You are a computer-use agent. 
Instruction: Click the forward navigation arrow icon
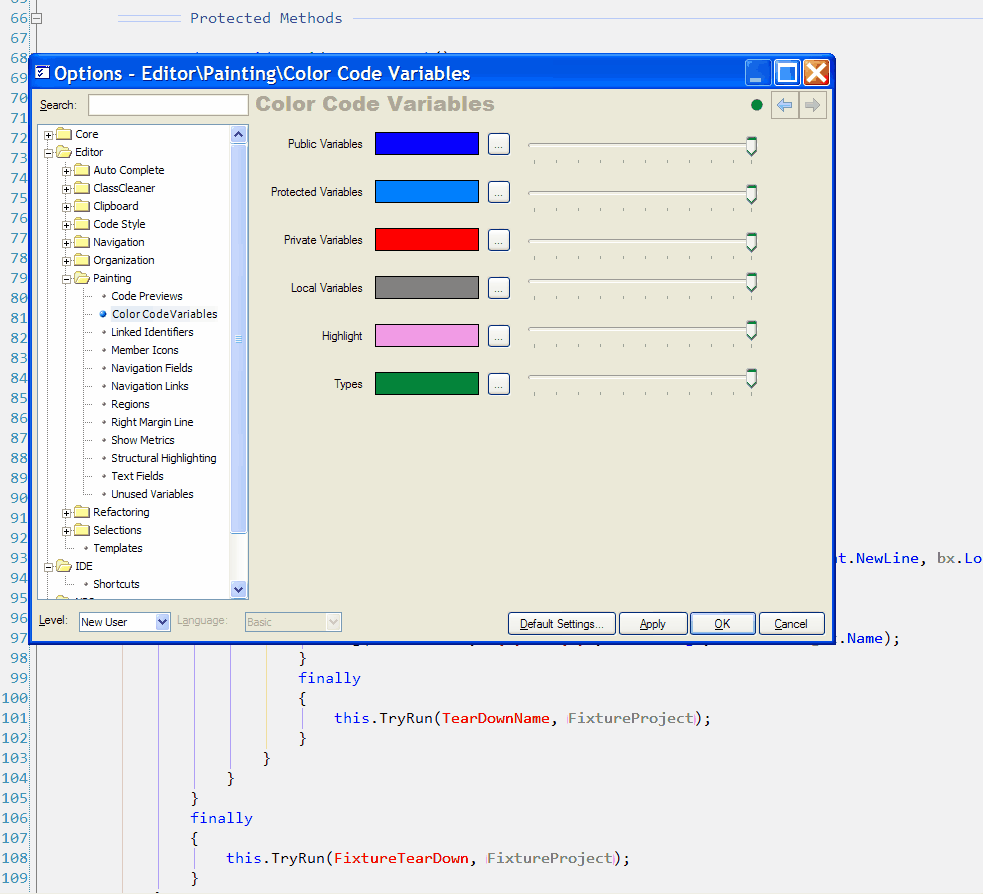coord(813,105)
